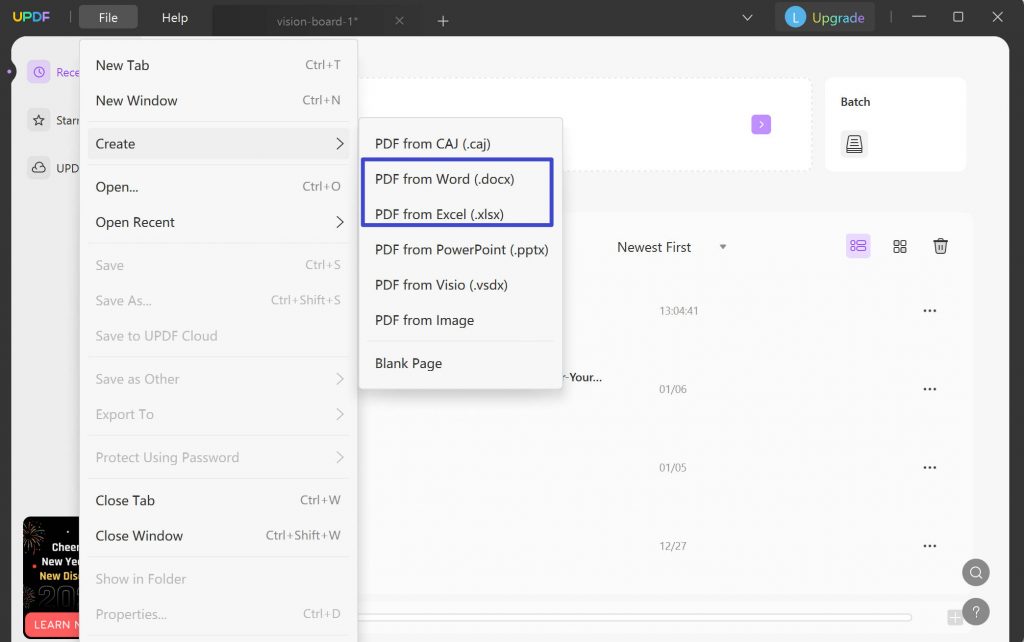Click the trash delete icon
The width and height of the screenshot is (1024, 642).
940,246
